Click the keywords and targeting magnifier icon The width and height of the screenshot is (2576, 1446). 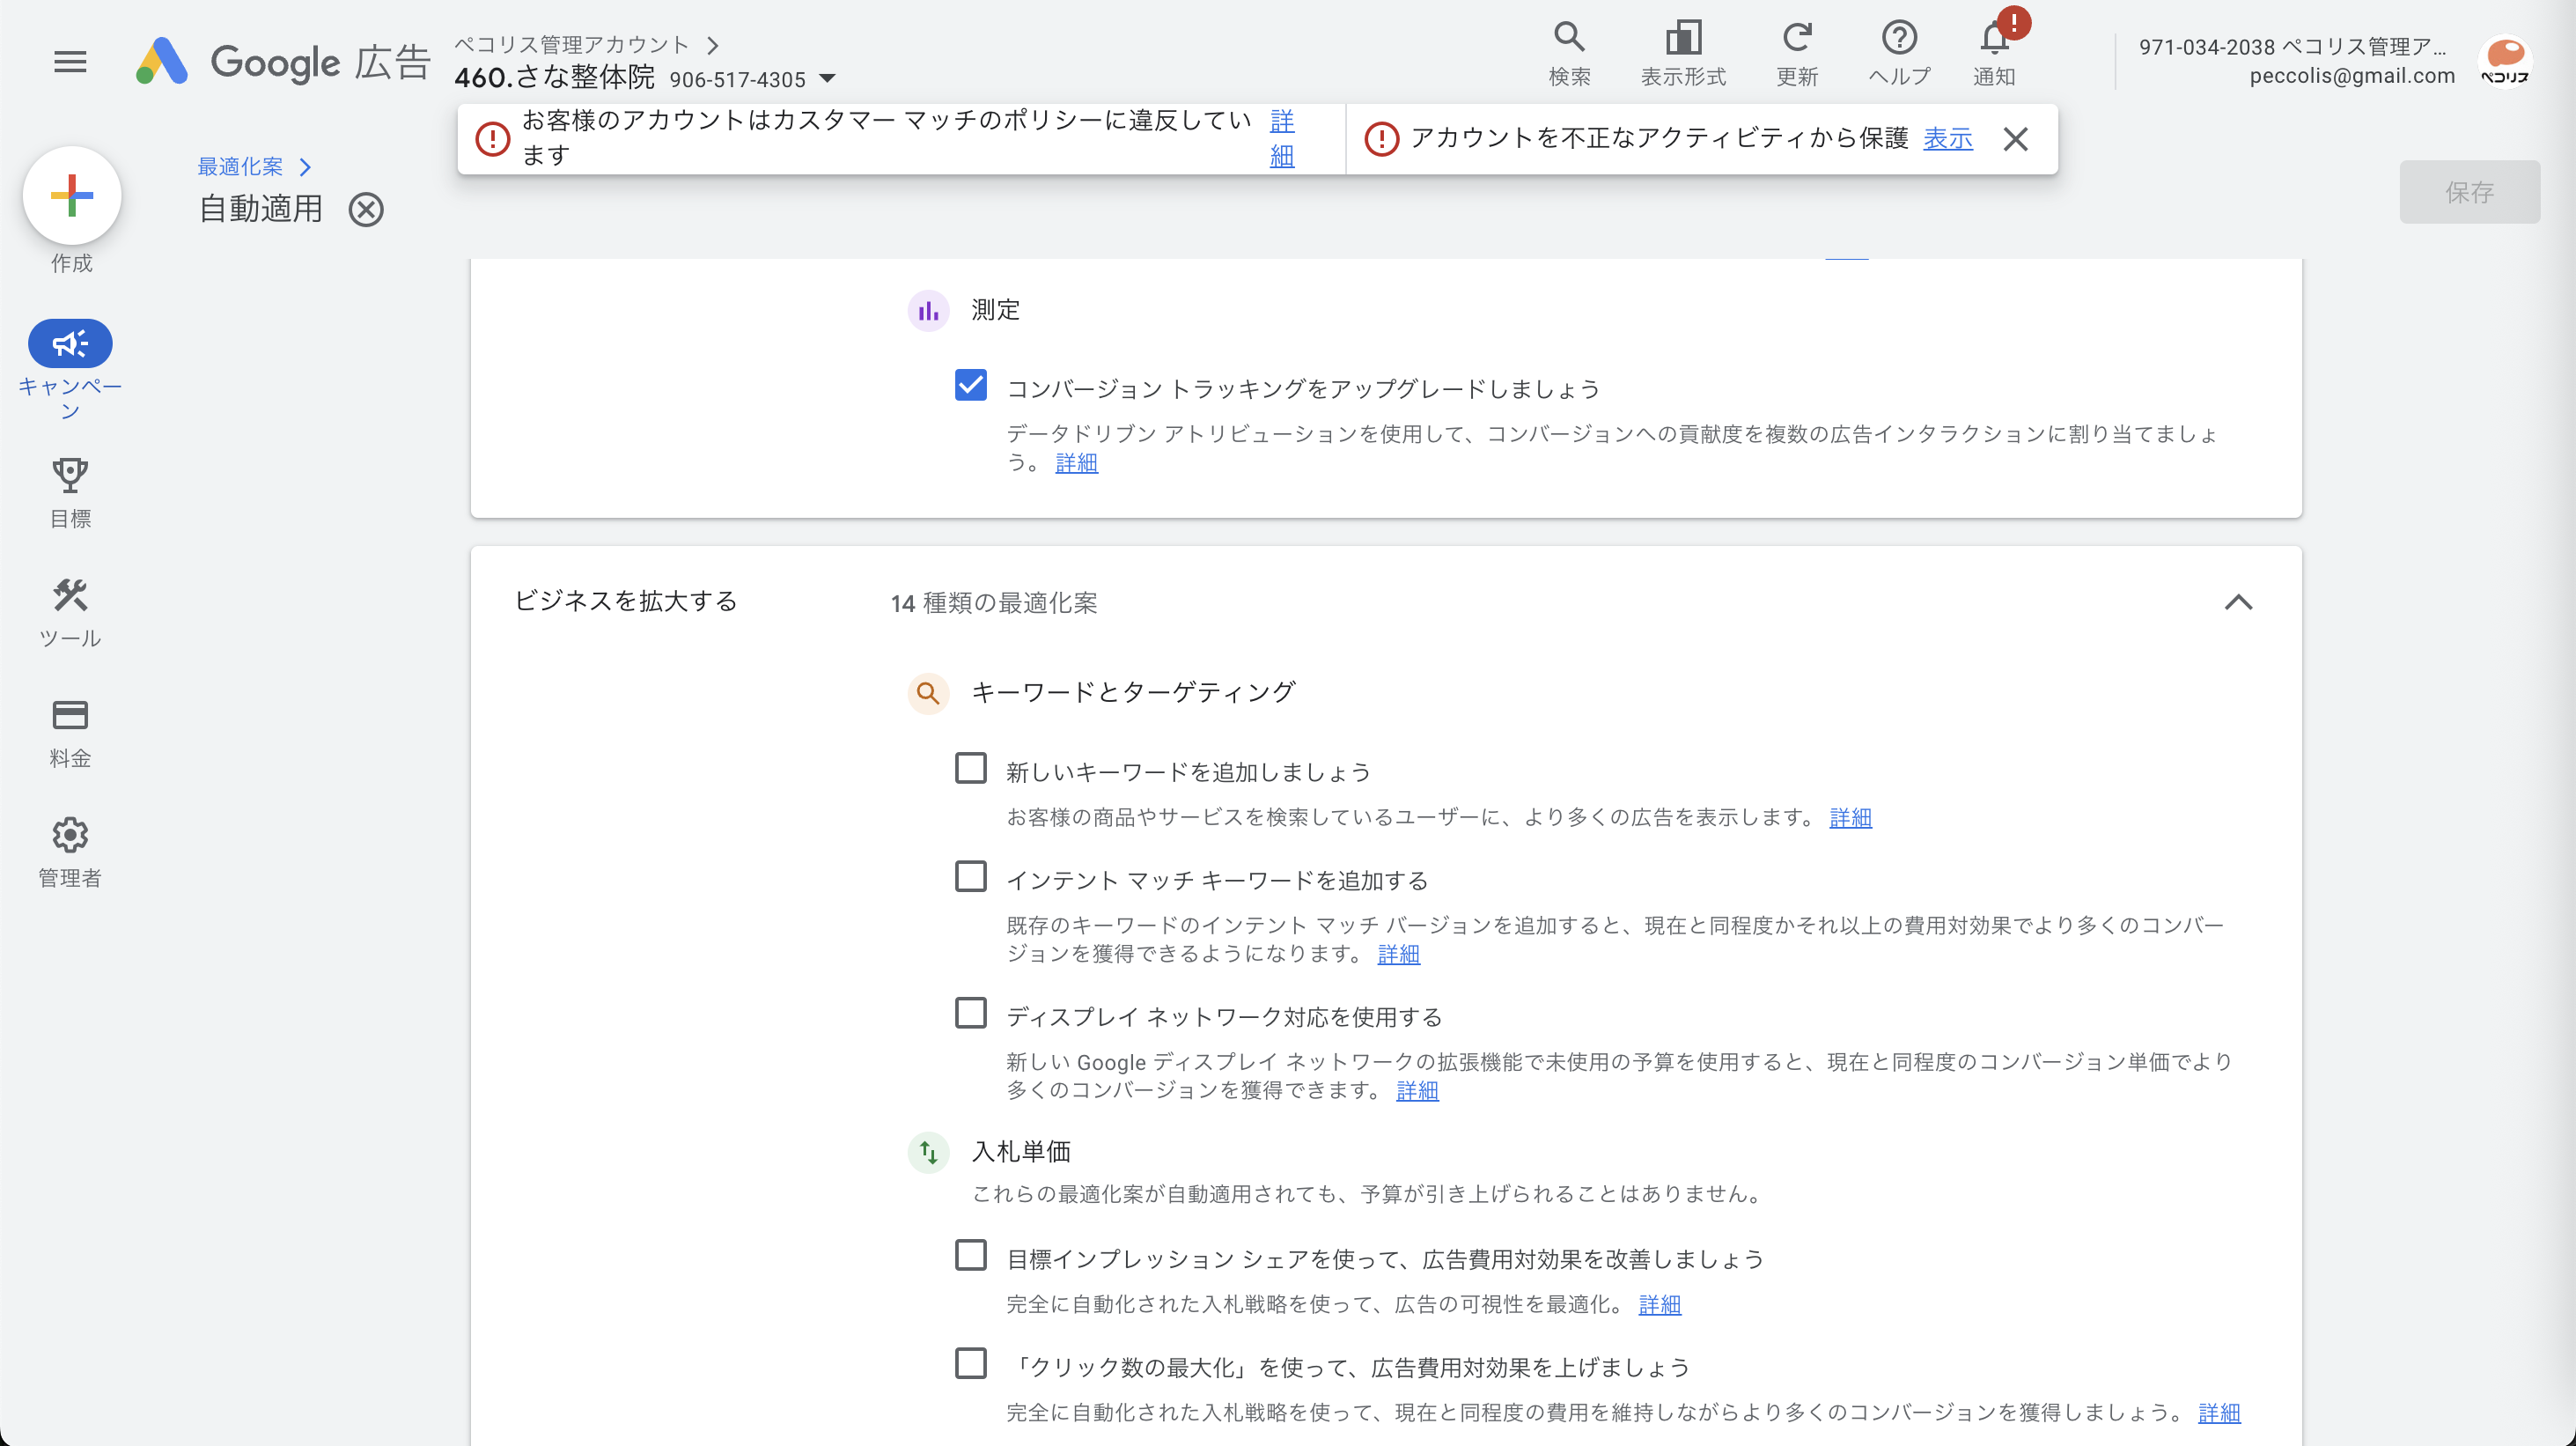pos(928,693)
